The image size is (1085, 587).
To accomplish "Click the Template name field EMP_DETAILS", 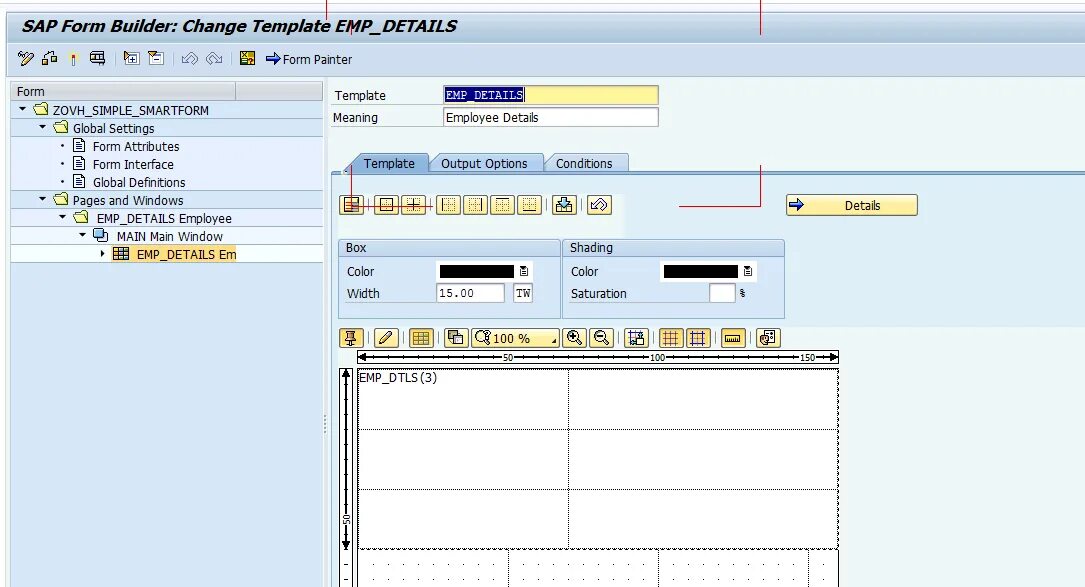I will (x=551, y=95).
